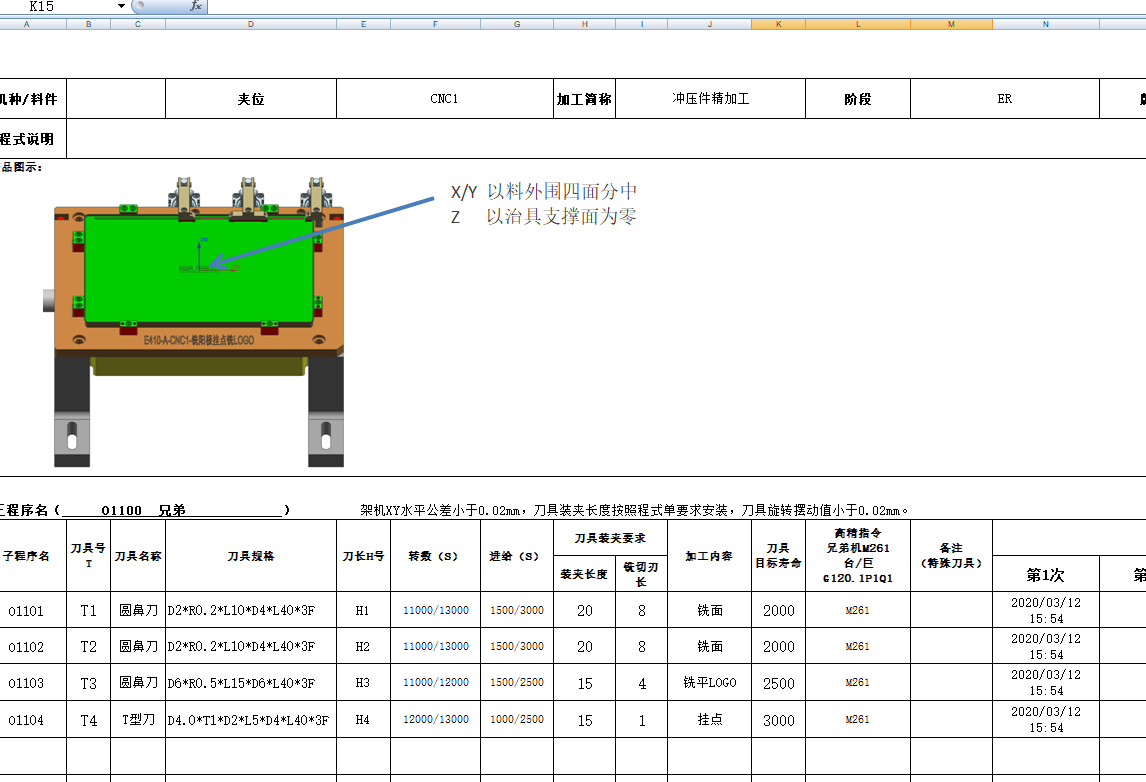Select the 挂点 machining content cell

710,719
